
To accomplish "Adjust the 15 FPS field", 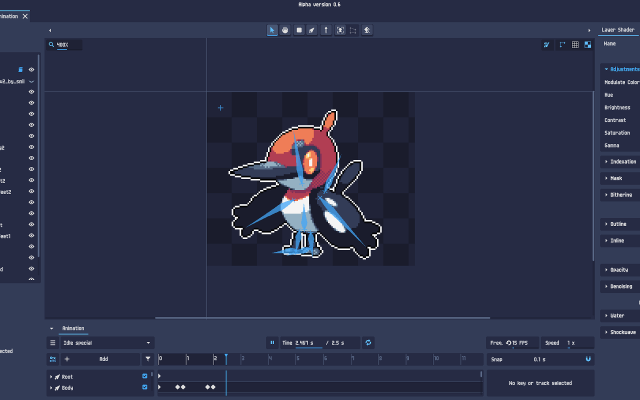I will [512, 343].
